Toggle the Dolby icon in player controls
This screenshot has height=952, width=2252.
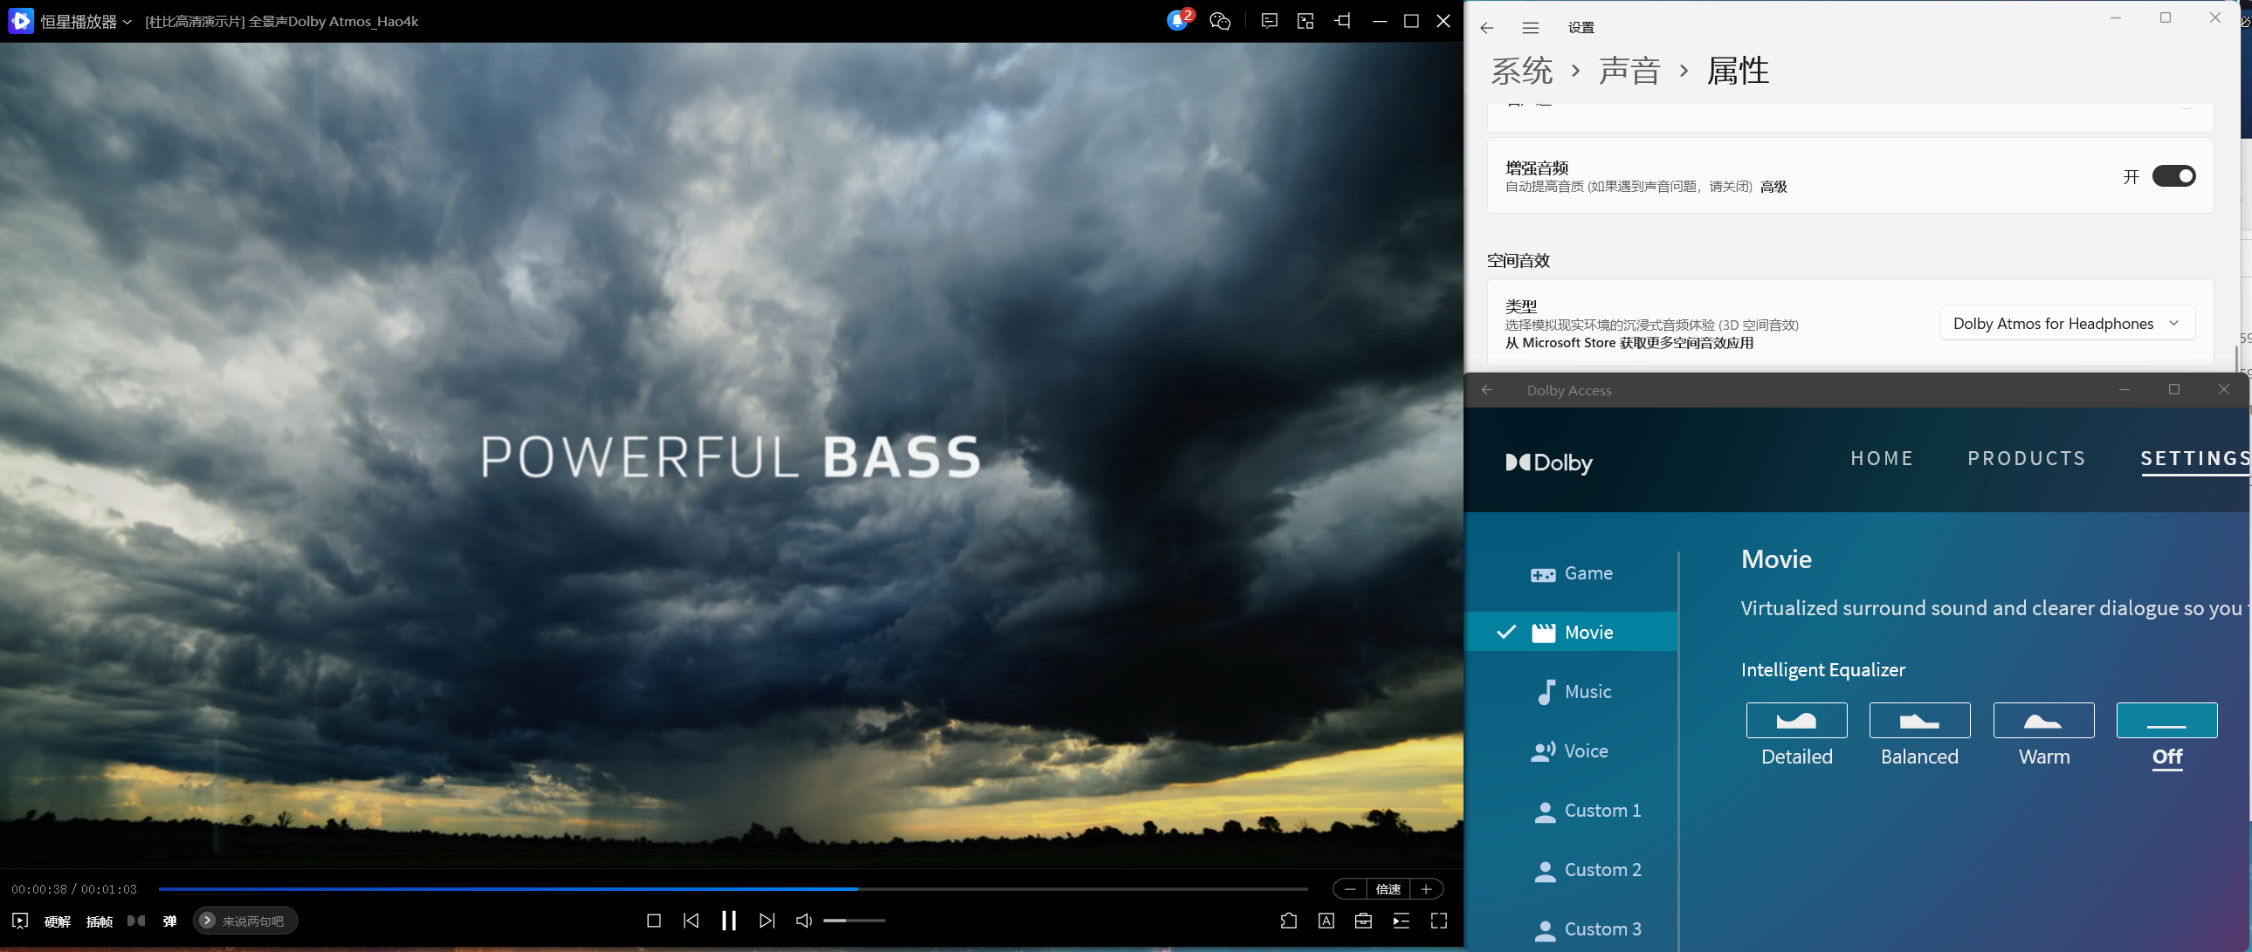pyautogui.click(x=136, y=921)
